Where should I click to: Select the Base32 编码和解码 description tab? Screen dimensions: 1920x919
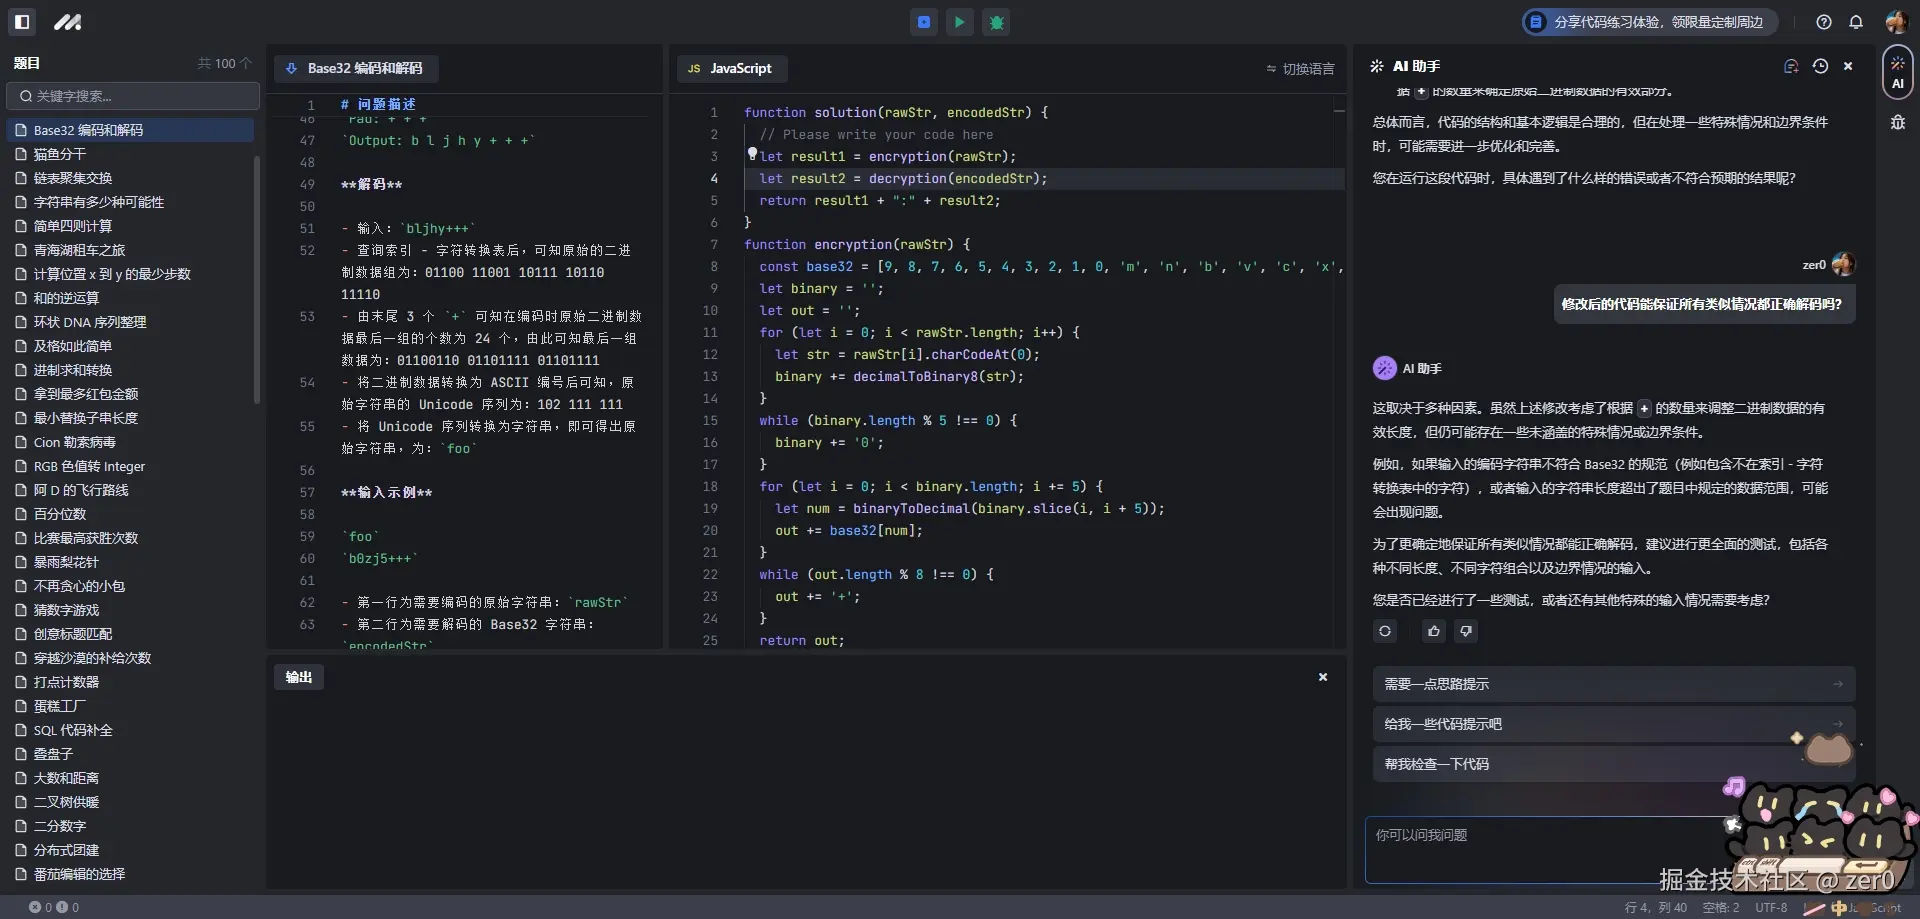pos(355,69)
